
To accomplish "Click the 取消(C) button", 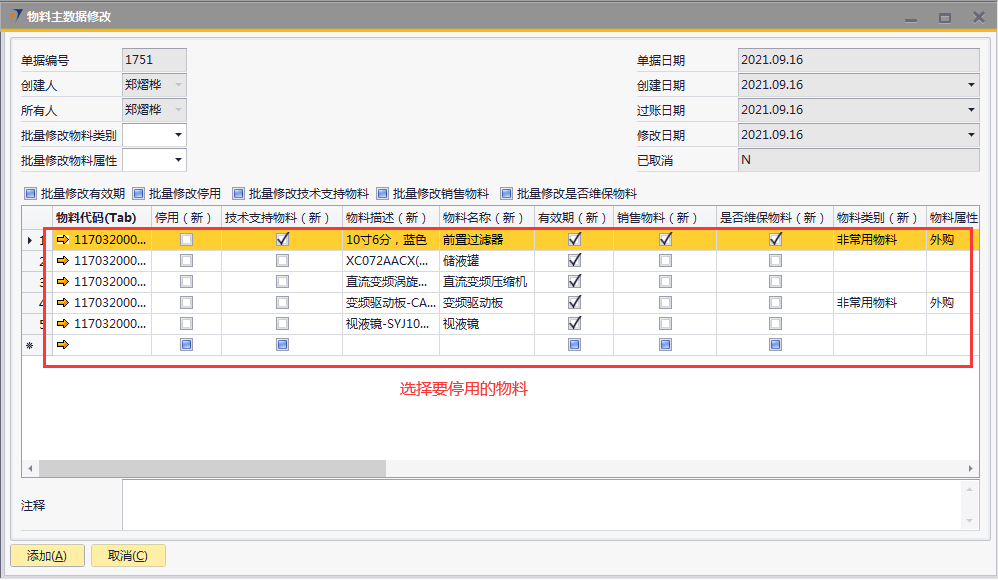I will click(x=128, y=556).
